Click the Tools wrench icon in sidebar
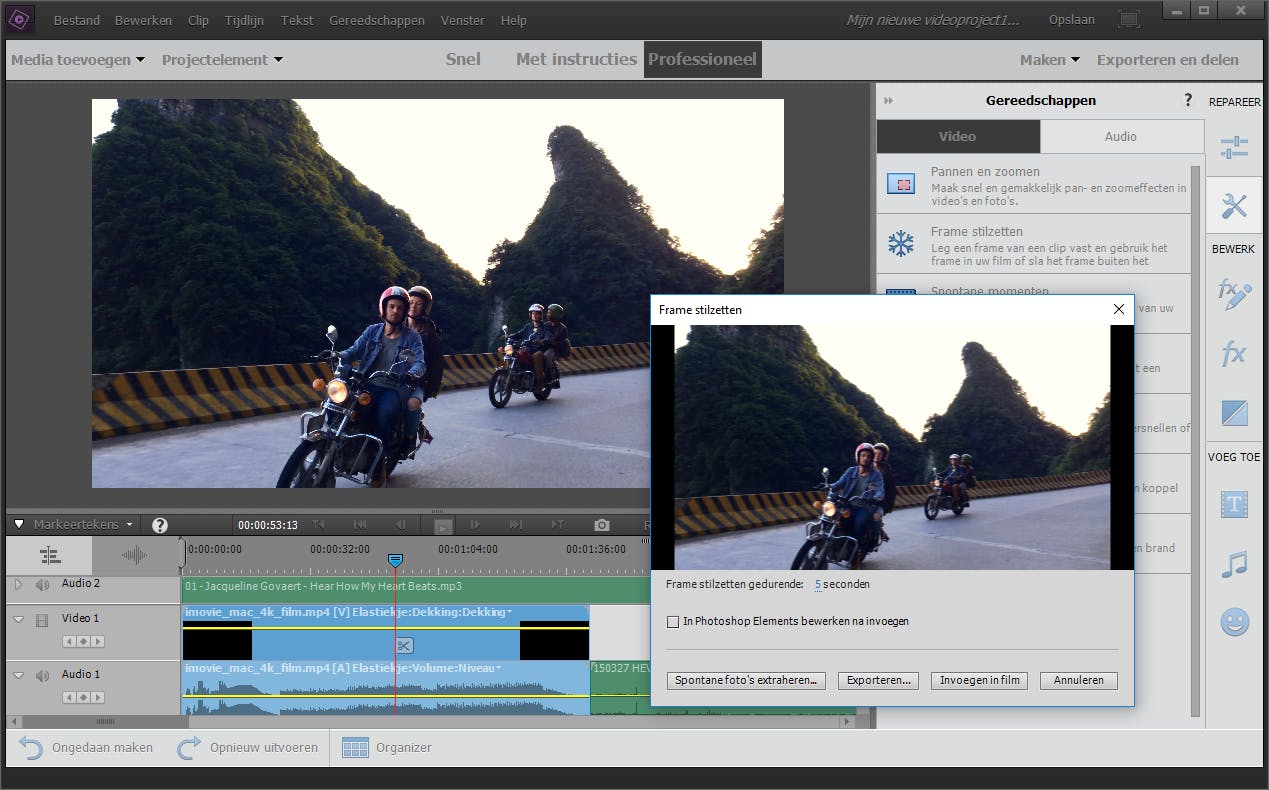Viewport: 1269px width, 790px height. [x=1234, y=206]
